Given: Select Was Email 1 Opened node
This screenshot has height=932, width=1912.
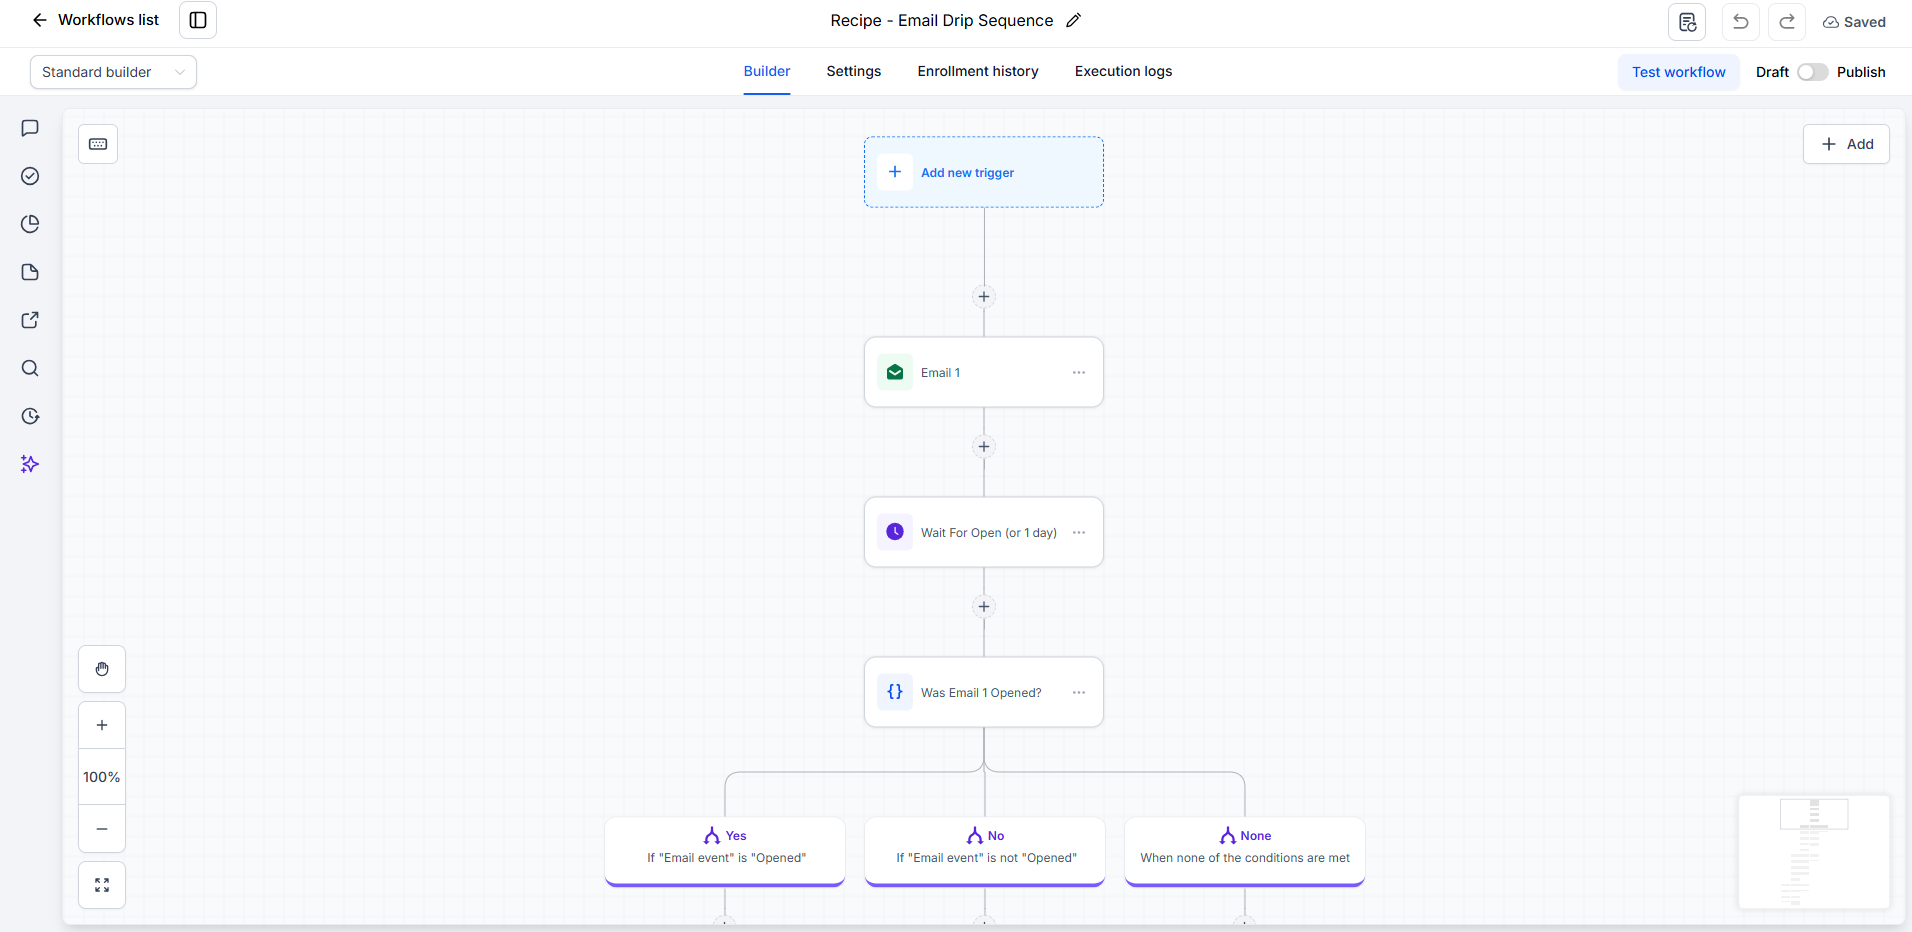Looking at the screenshot, I should coord(984,692).
